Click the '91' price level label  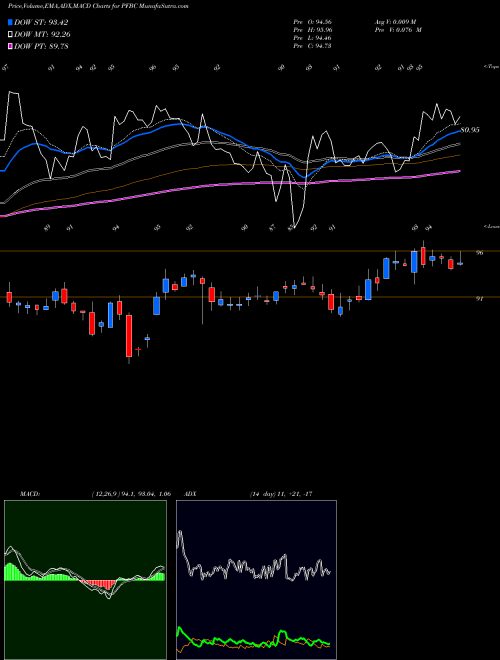coord(479,298)
